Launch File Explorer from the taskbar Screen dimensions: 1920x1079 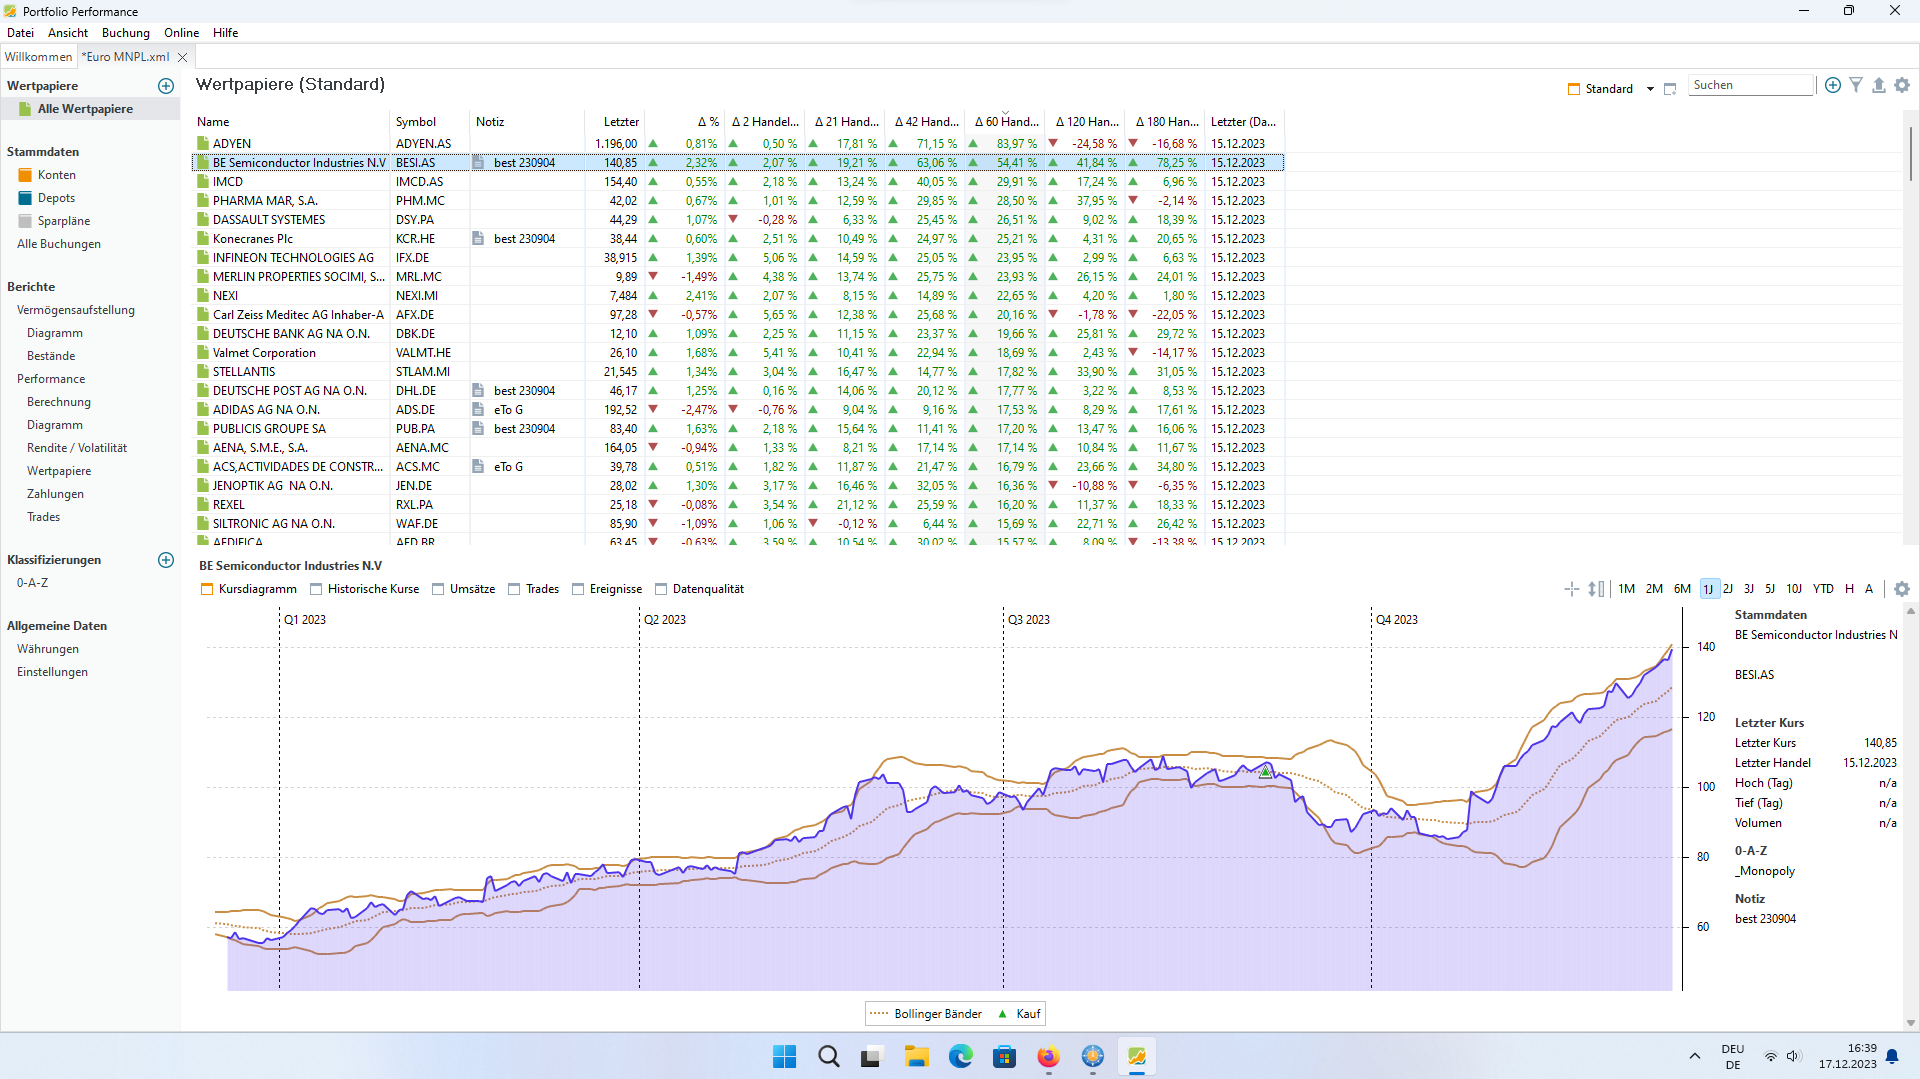(917, 1056)
